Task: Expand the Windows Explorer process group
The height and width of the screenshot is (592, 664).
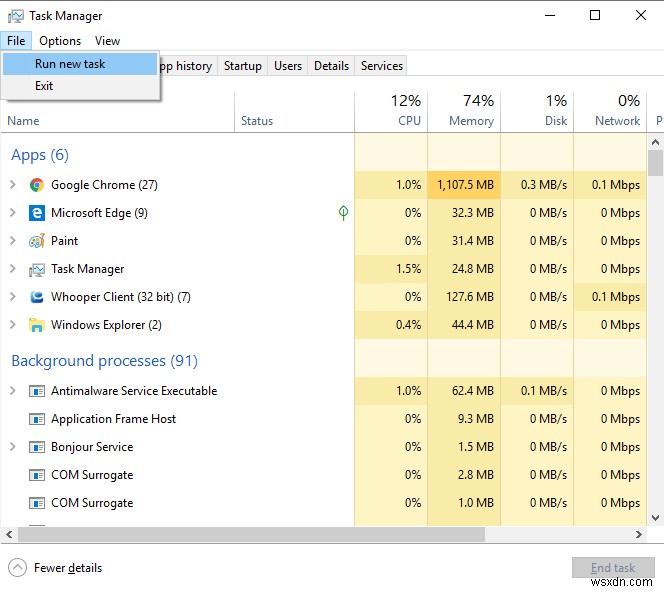Action: (x=13, y=324)
